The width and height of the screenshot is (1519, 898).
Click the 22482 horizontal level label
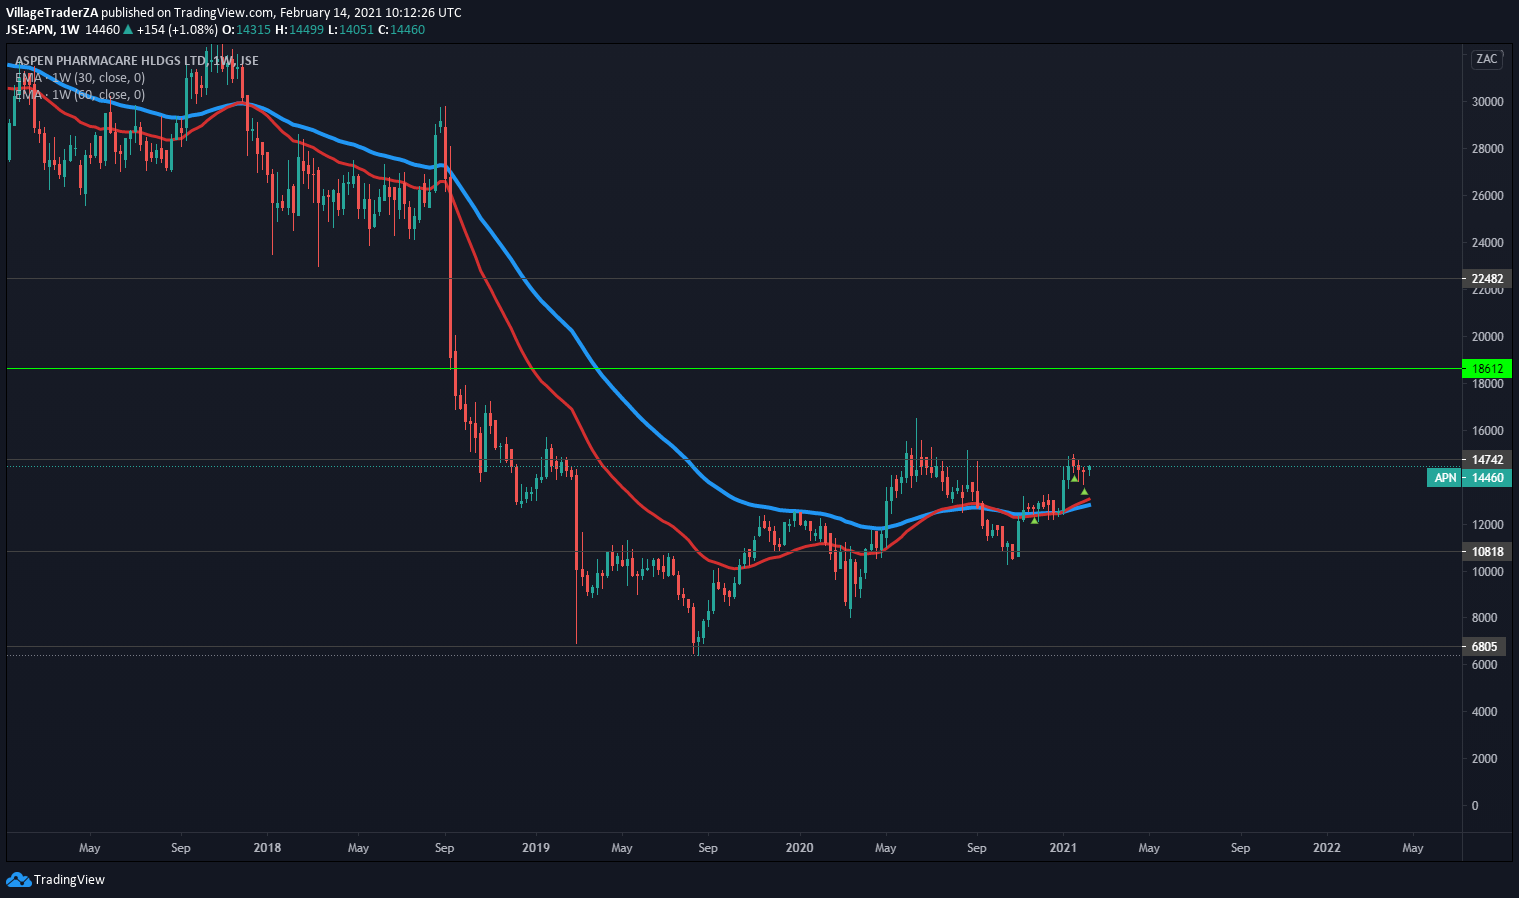[1487, 279]
